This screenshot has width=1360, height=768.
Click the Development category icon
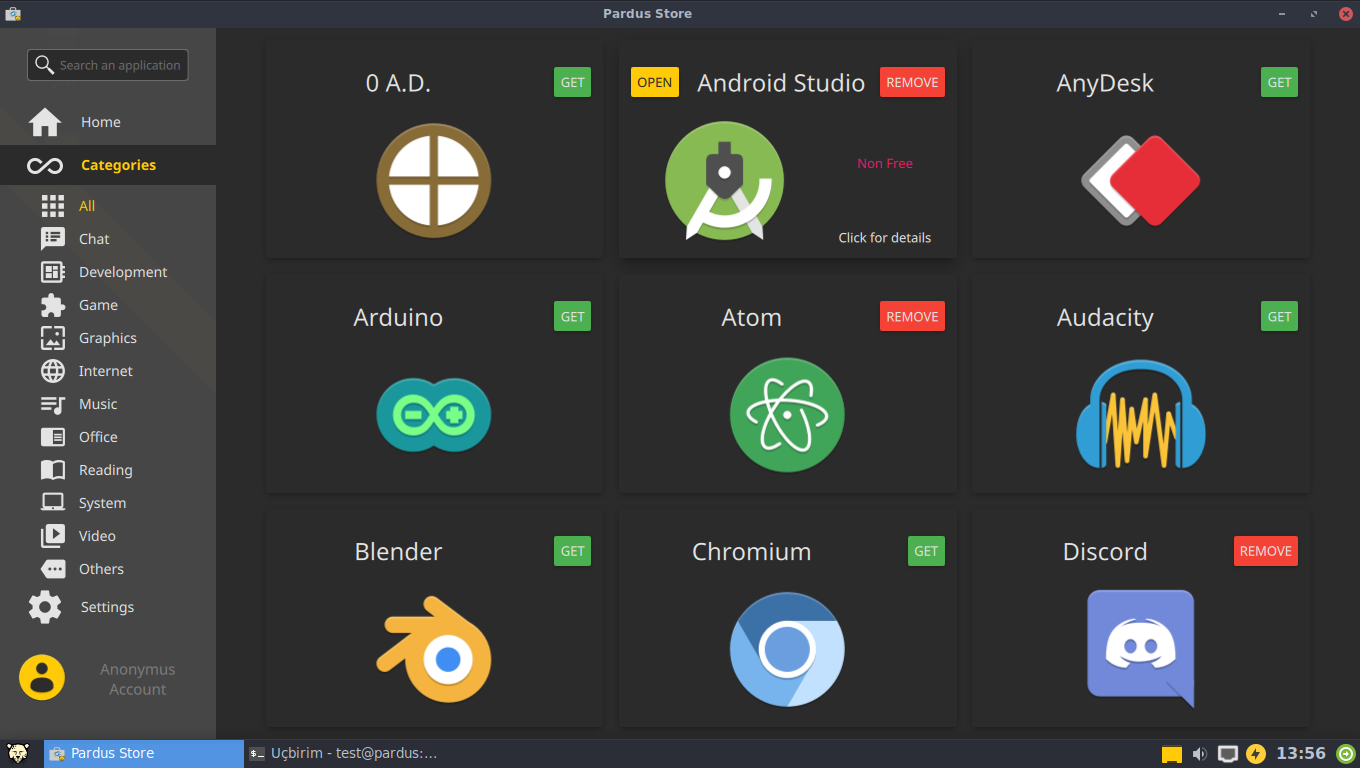53,272
